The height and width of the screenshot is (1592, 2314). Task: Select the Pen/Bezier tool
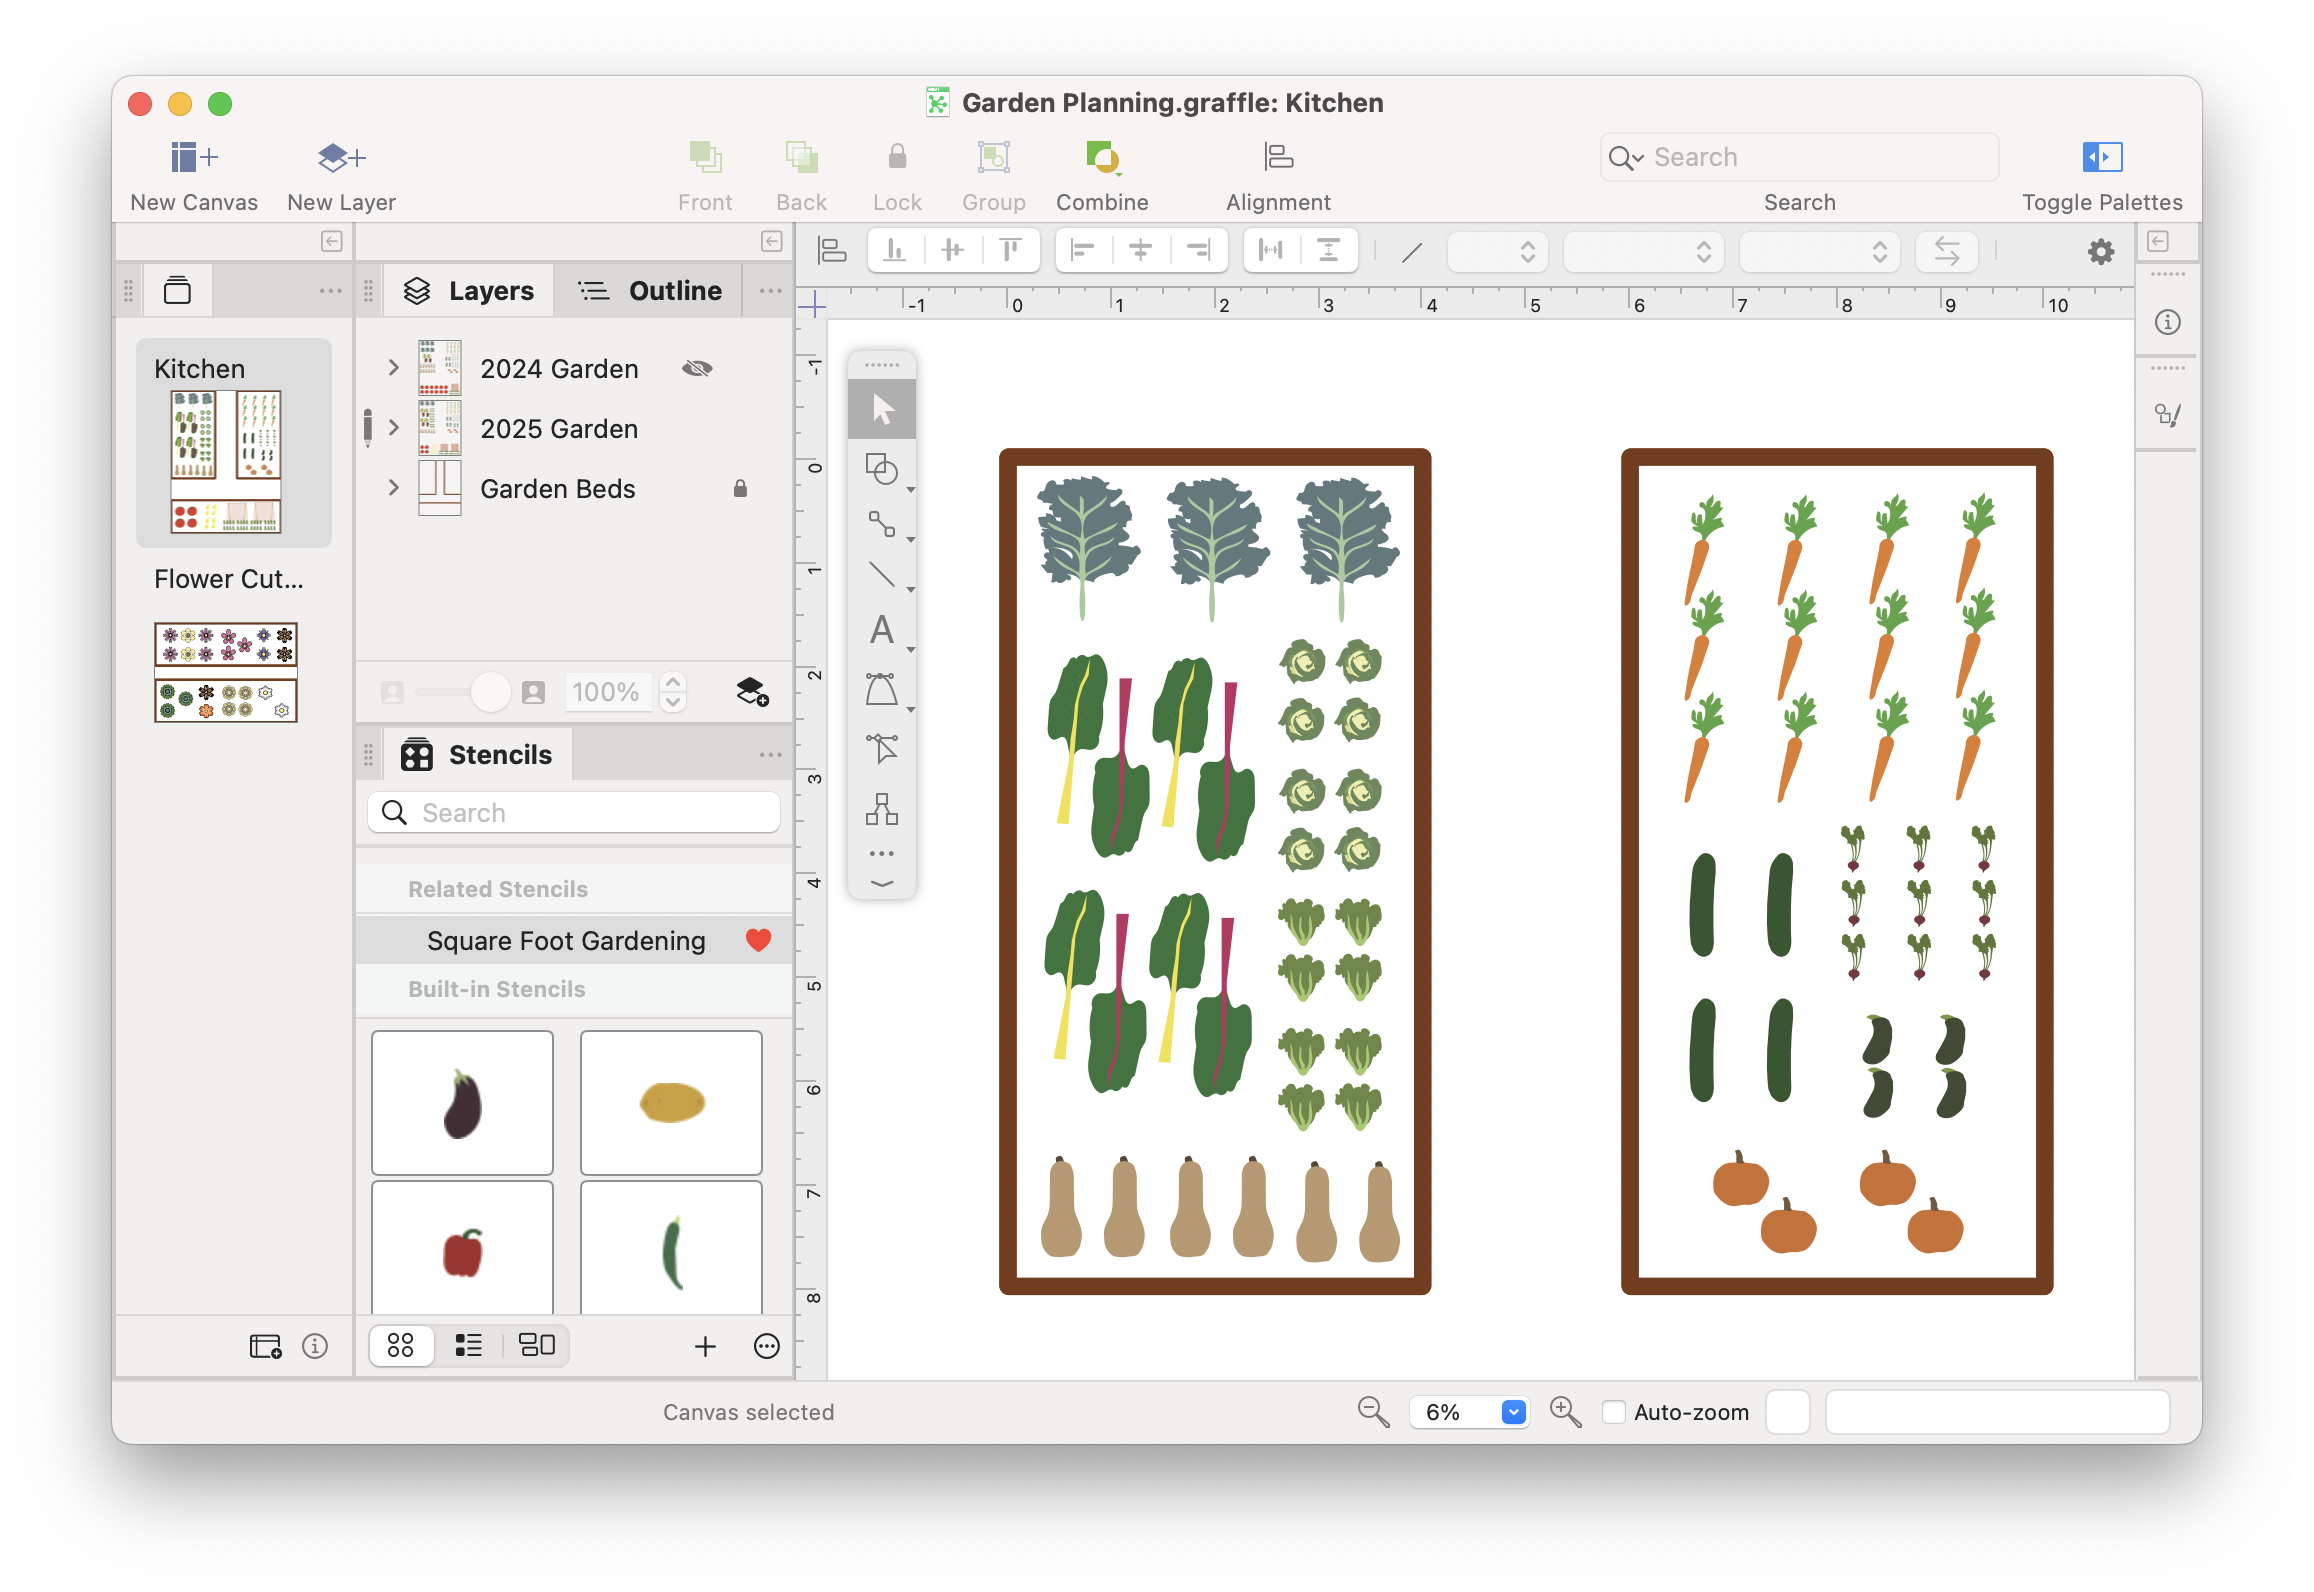point(882,689)
